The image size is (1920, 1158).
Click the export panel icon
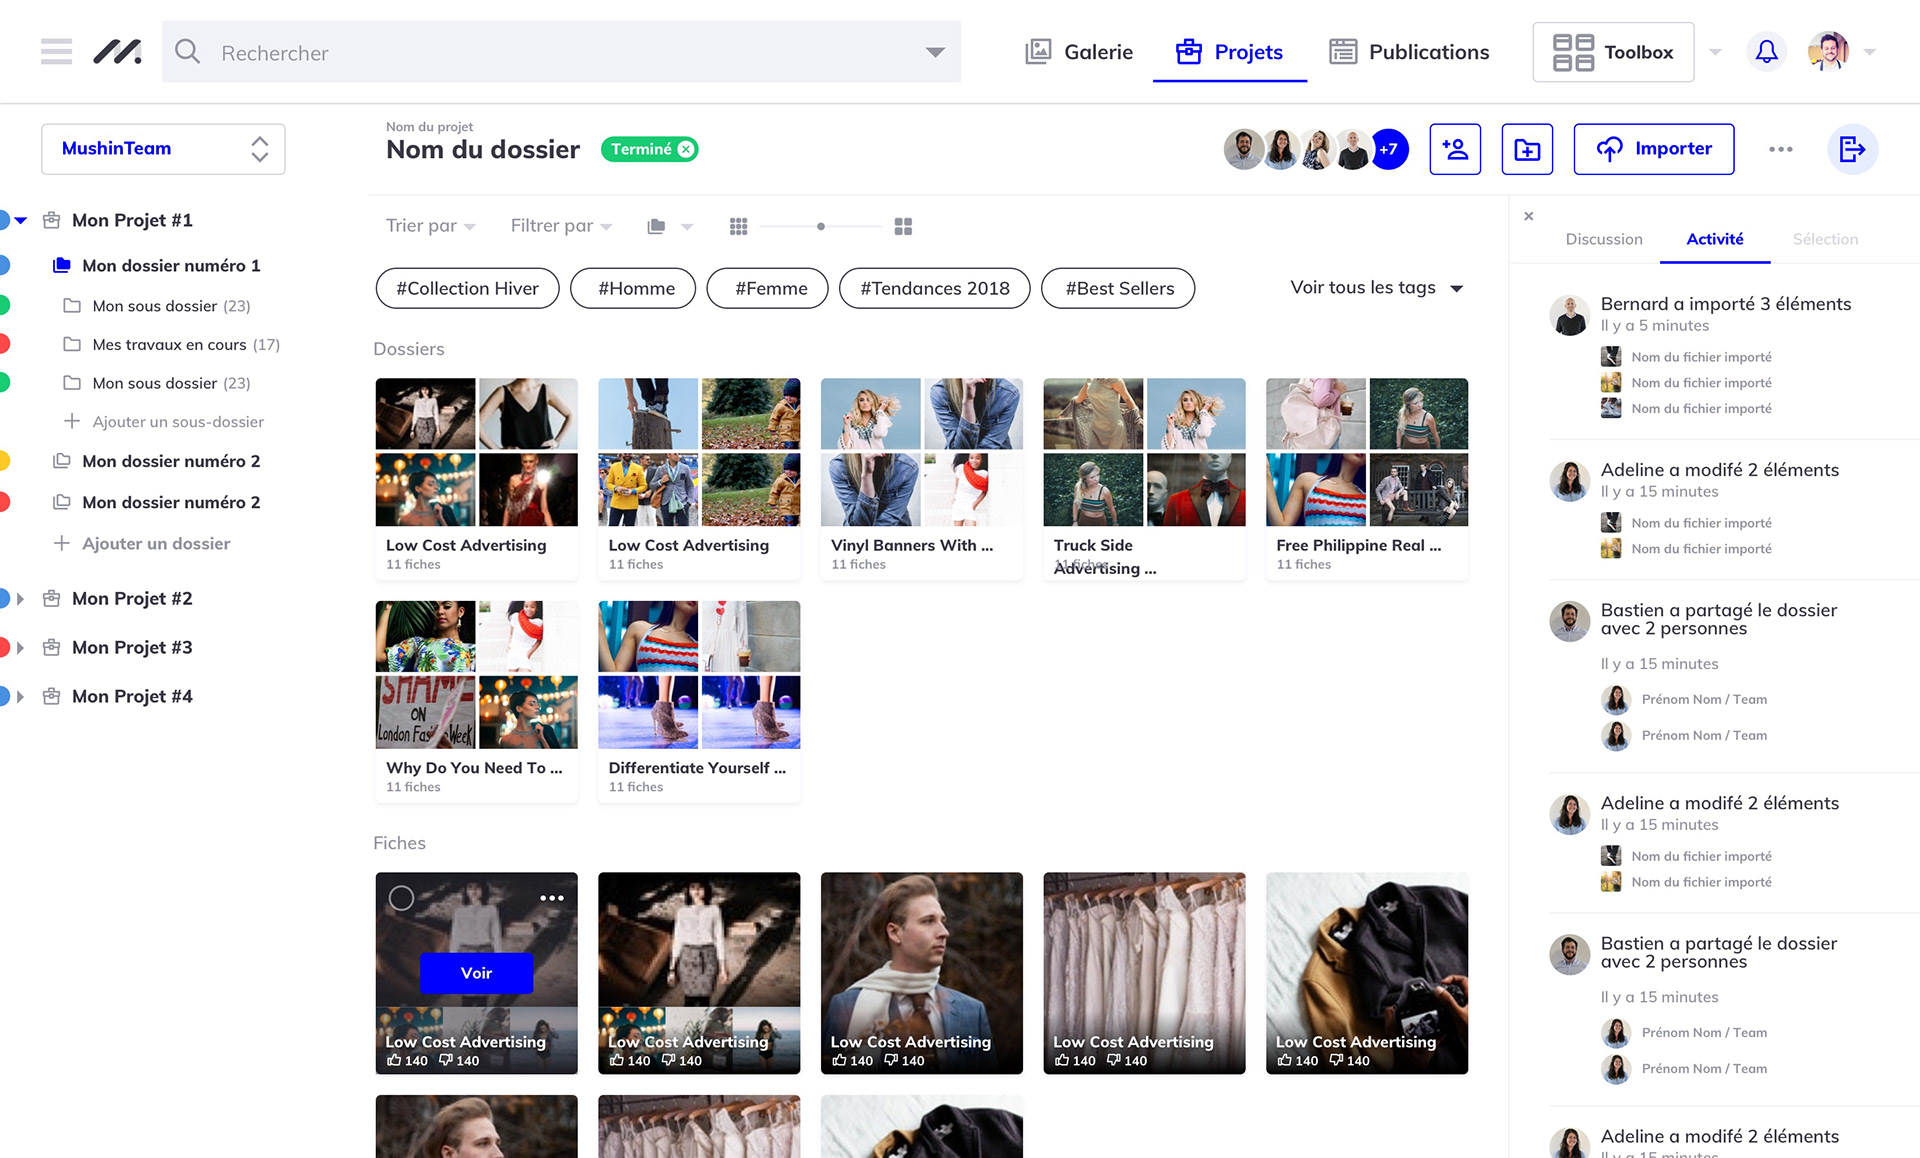(x=1852, y=149)
